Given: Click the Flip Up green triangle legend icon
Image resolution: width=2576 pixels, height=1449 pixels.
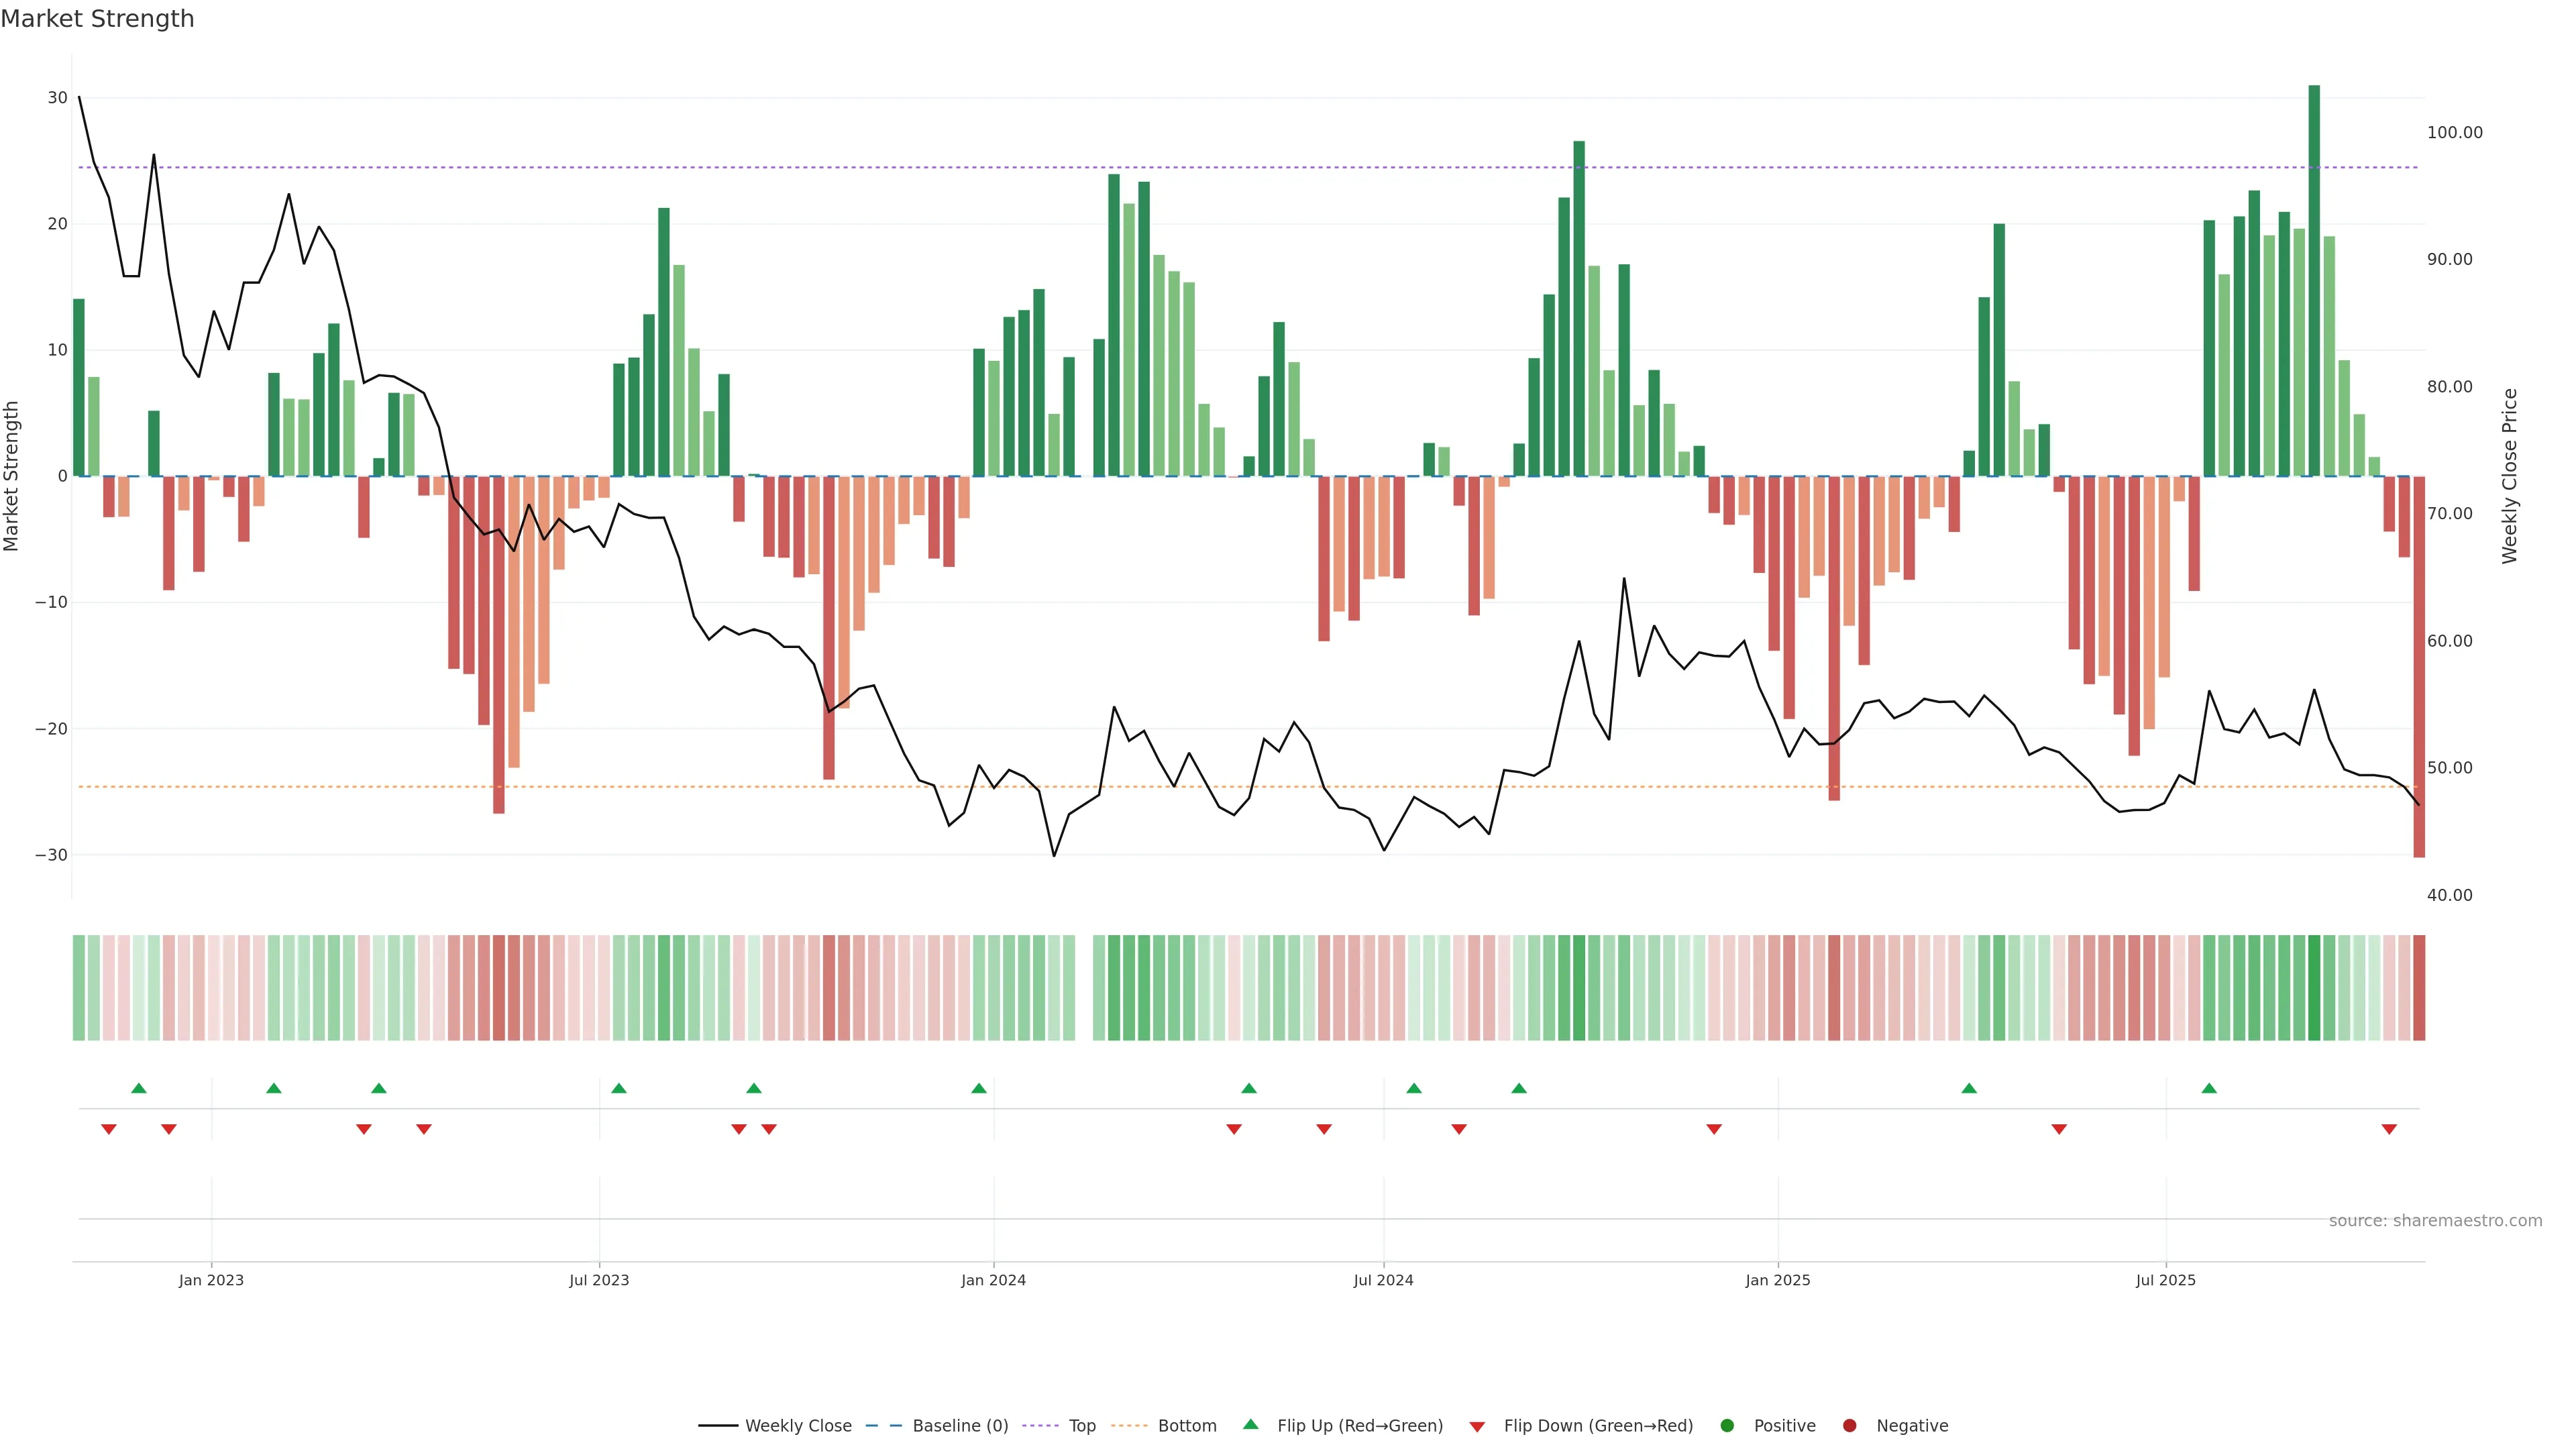Looking at the screenshot, I should click(1250, 1425).
